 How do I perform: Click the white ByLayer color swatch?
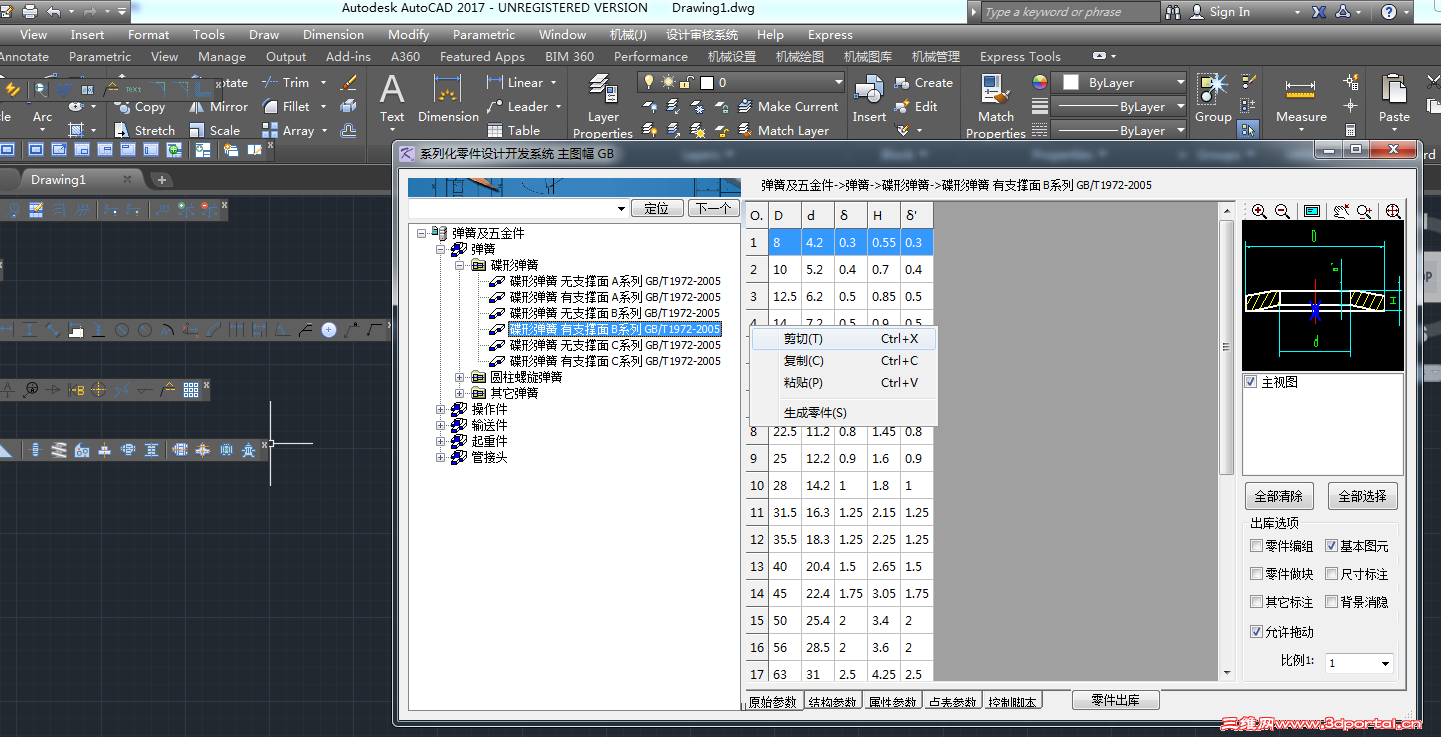pyautogui.click(x=1070, y=82)
